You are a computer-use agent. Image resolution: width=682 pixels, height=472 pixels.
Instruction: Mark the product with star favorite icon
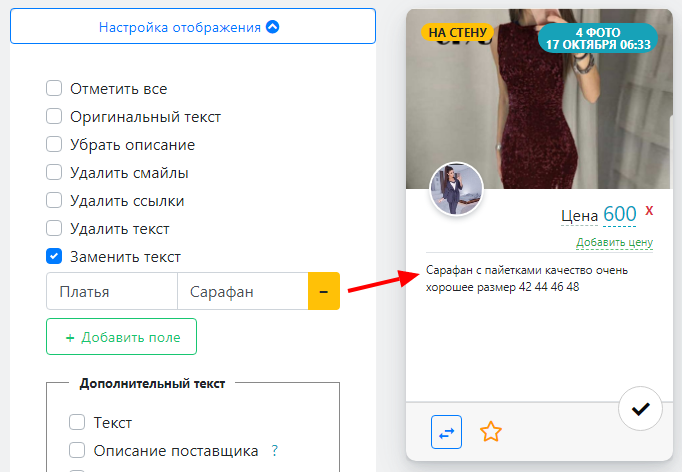[490, 432]
